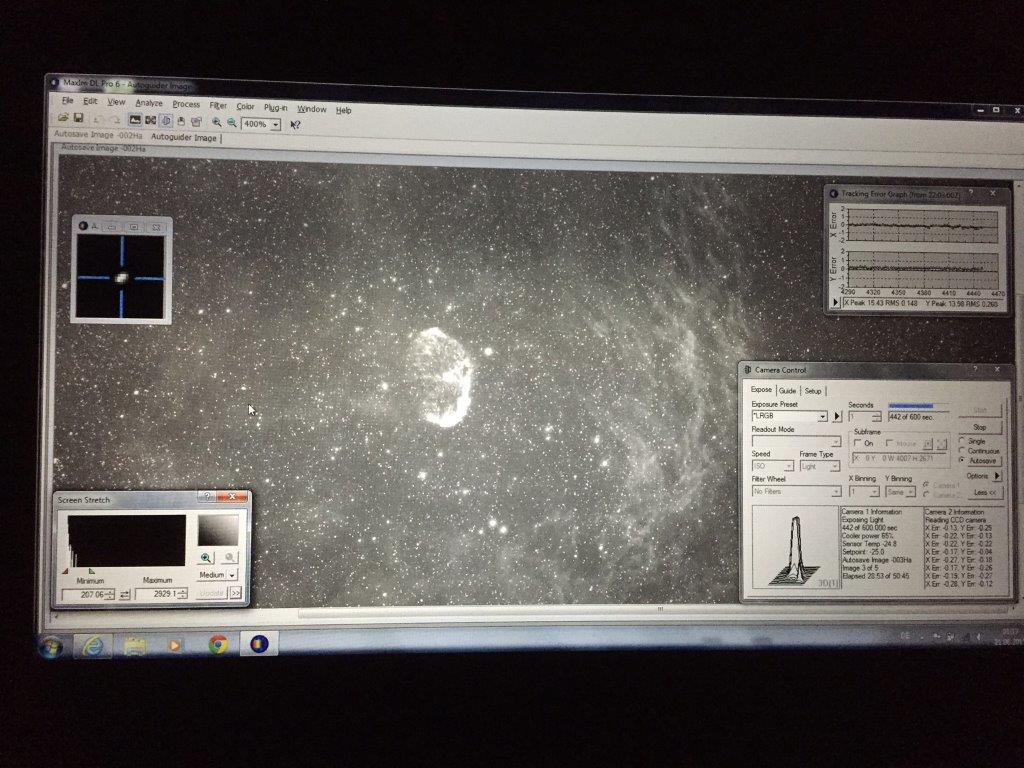The image size is (1024, 768).
Task: Click the Exposure Preset play arrow button
Action: pos(837,416)
